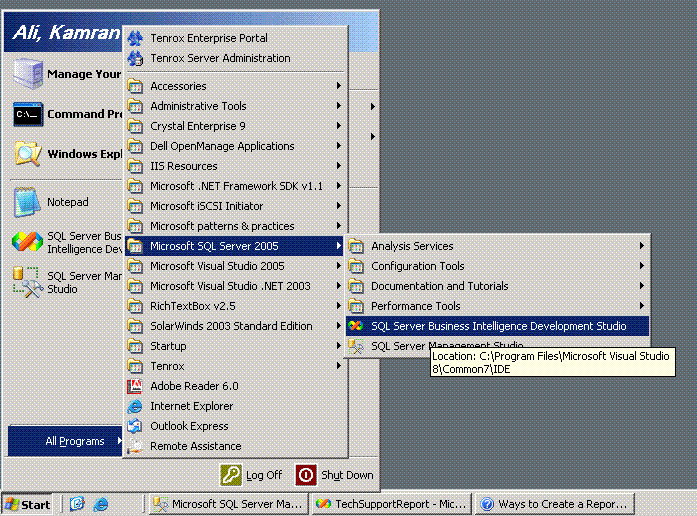Screen dimensions: 697x516
Task: Launch Tenrox Server Administration icon
Action: [x=135, y=58]
